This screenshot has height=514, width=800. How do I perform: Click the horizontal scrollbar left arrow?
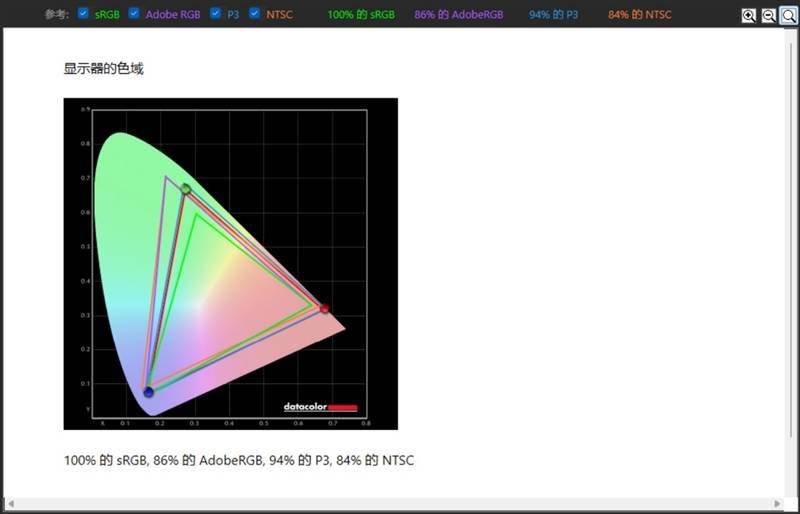pos(11,504)
